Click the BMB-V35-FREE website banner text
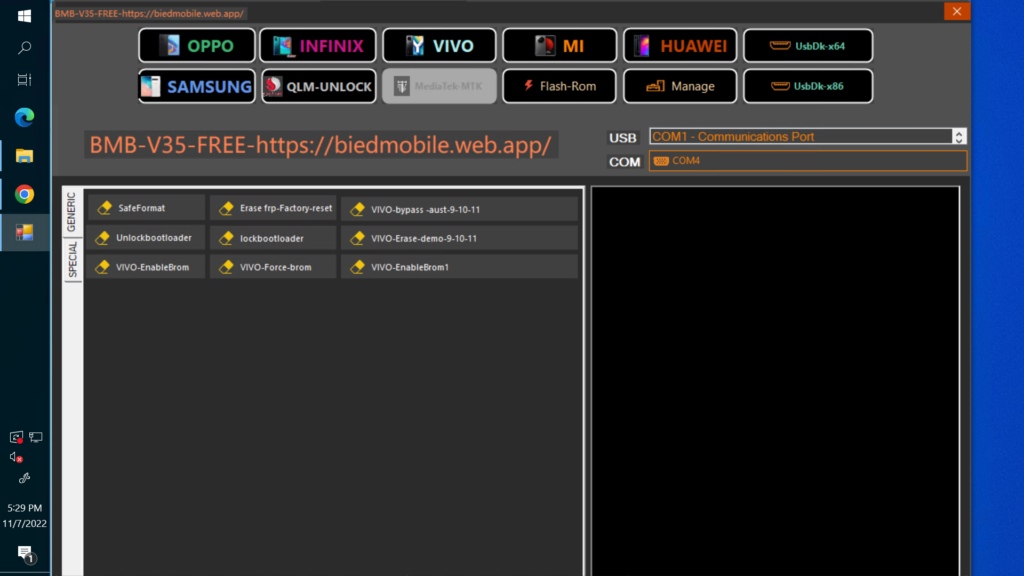 click(320, 145)
